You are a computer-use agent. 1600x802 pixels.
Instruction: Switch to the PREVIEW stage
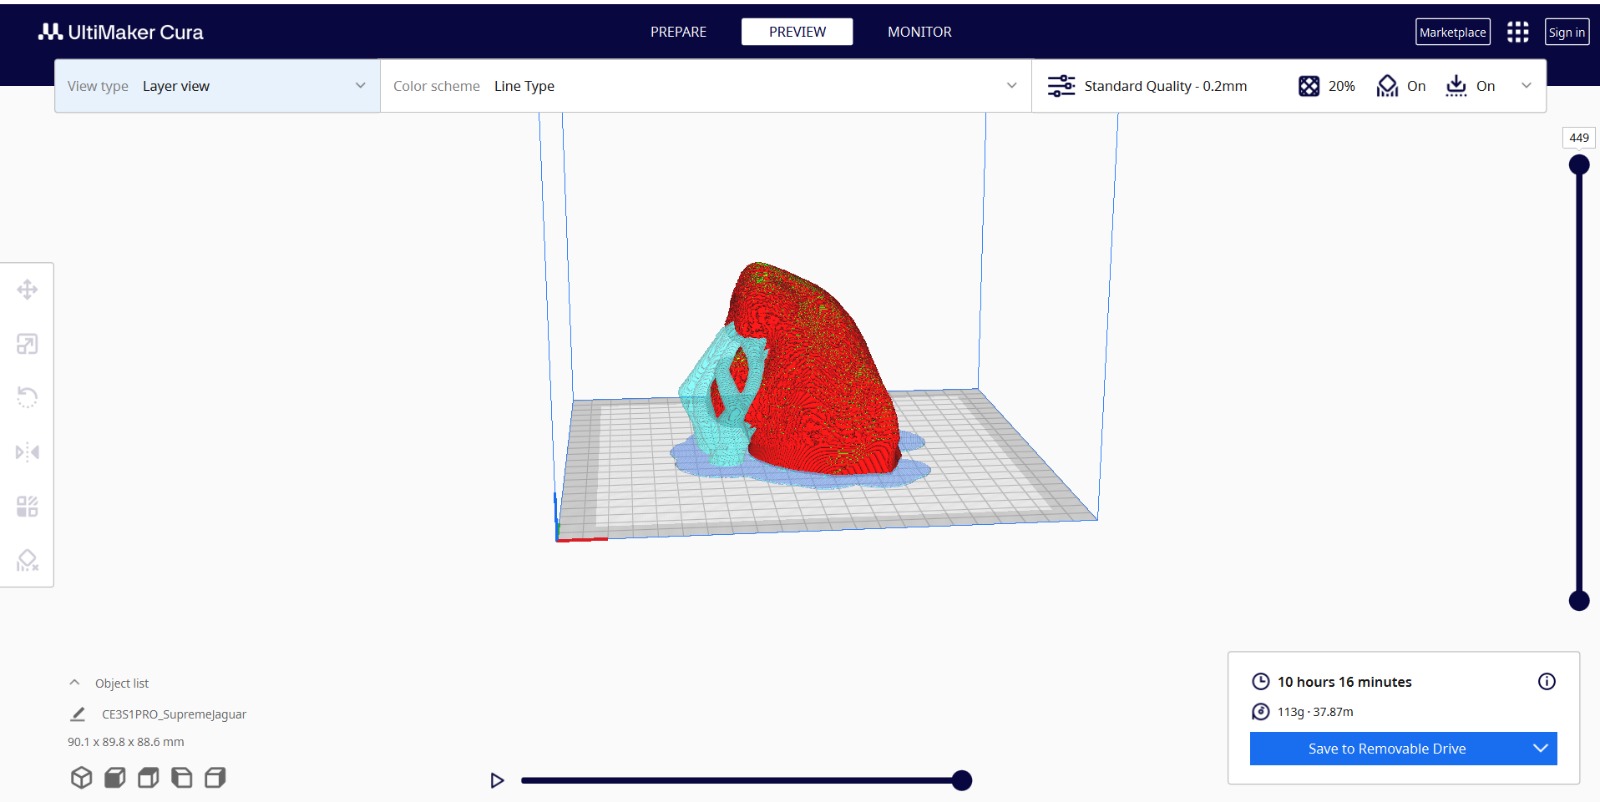click(797, 32)
